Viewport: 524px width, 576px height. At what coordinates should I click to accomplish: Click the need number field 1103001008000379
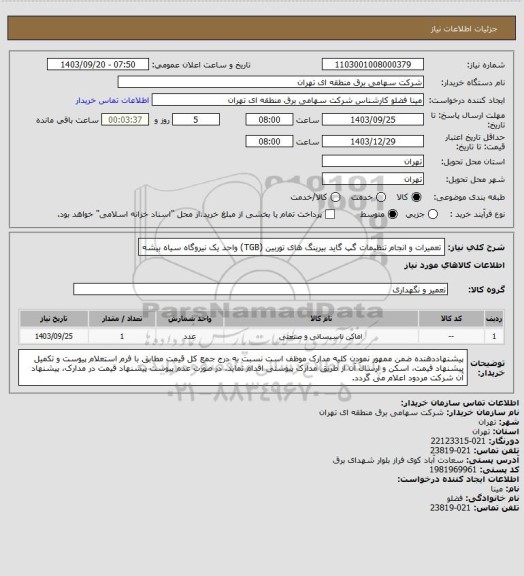click(x=373, y=64)
